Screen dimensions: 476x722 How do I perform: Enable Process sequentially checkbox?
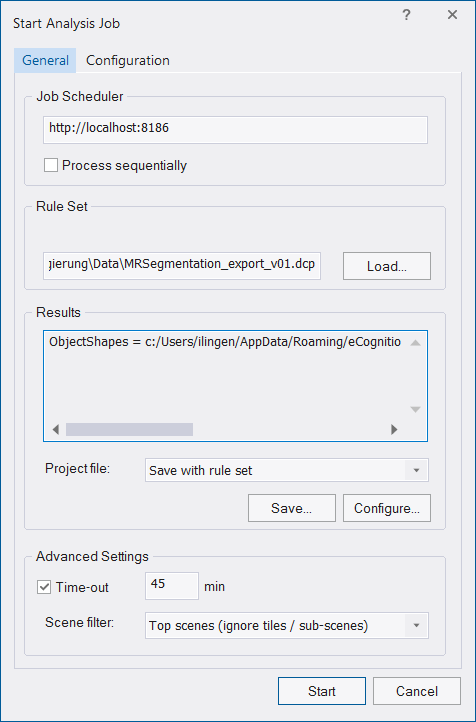click(x=51, y=165)
